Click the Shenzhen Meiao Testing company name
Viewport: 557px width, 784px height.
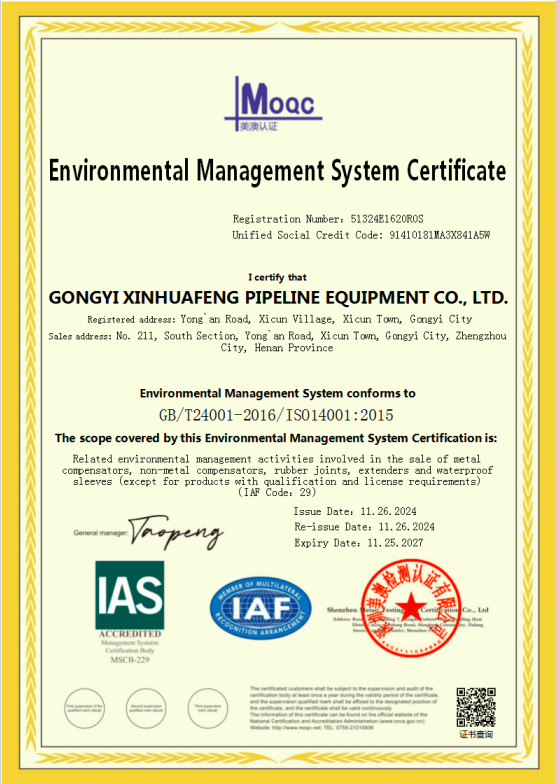coord(408,610)
